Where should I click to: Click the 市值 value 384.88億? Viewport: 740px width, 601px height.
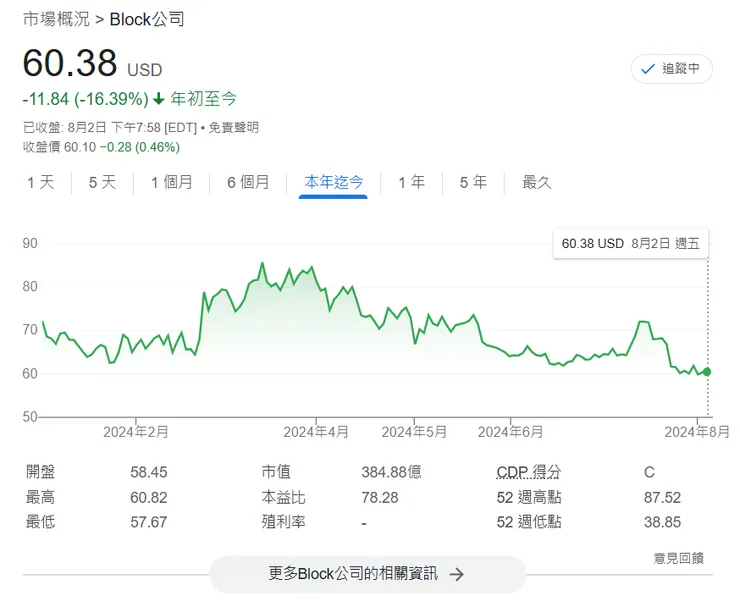coord(391,472)
